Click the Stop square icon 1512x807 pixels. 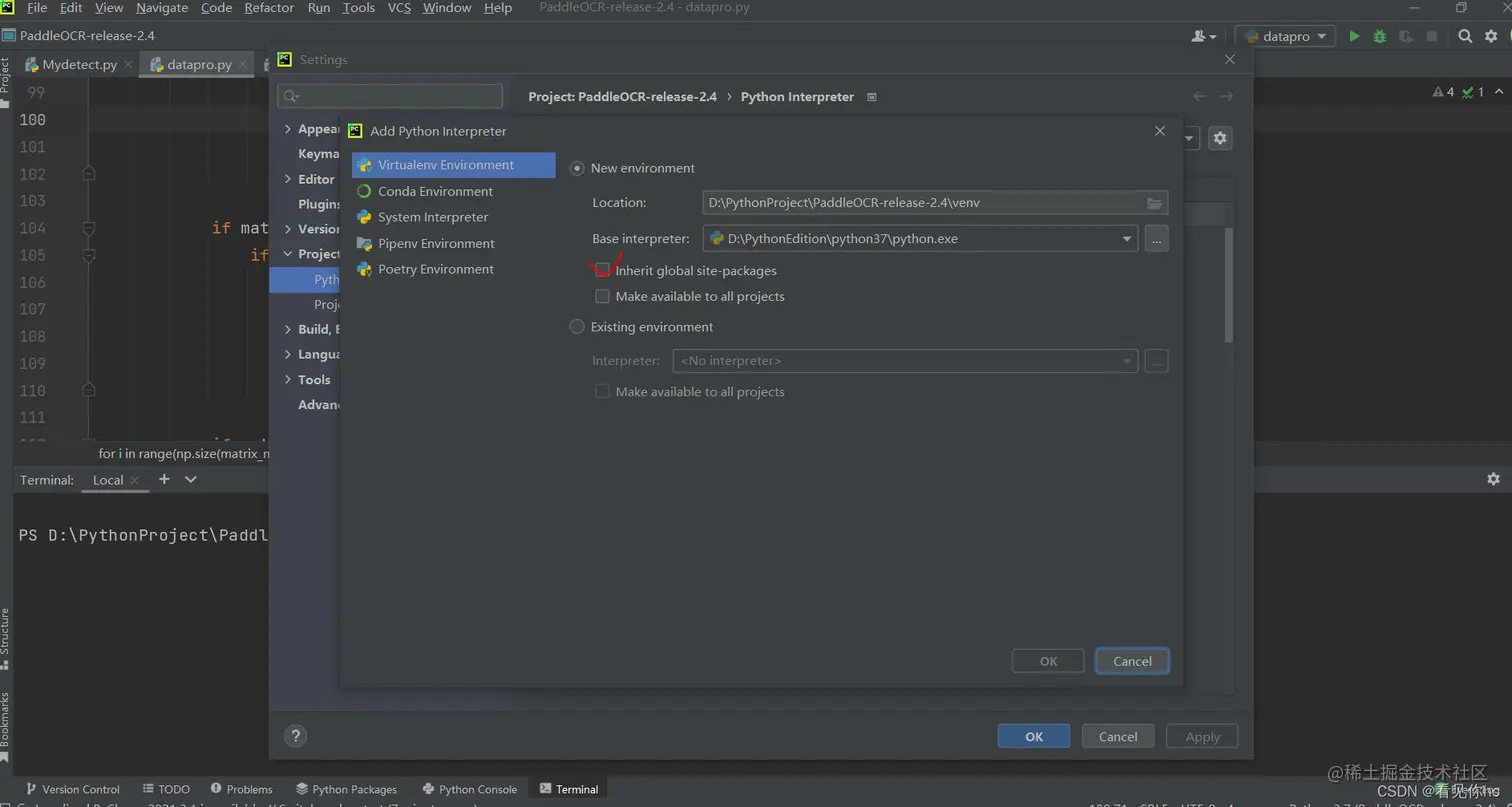coord(1432,36)
